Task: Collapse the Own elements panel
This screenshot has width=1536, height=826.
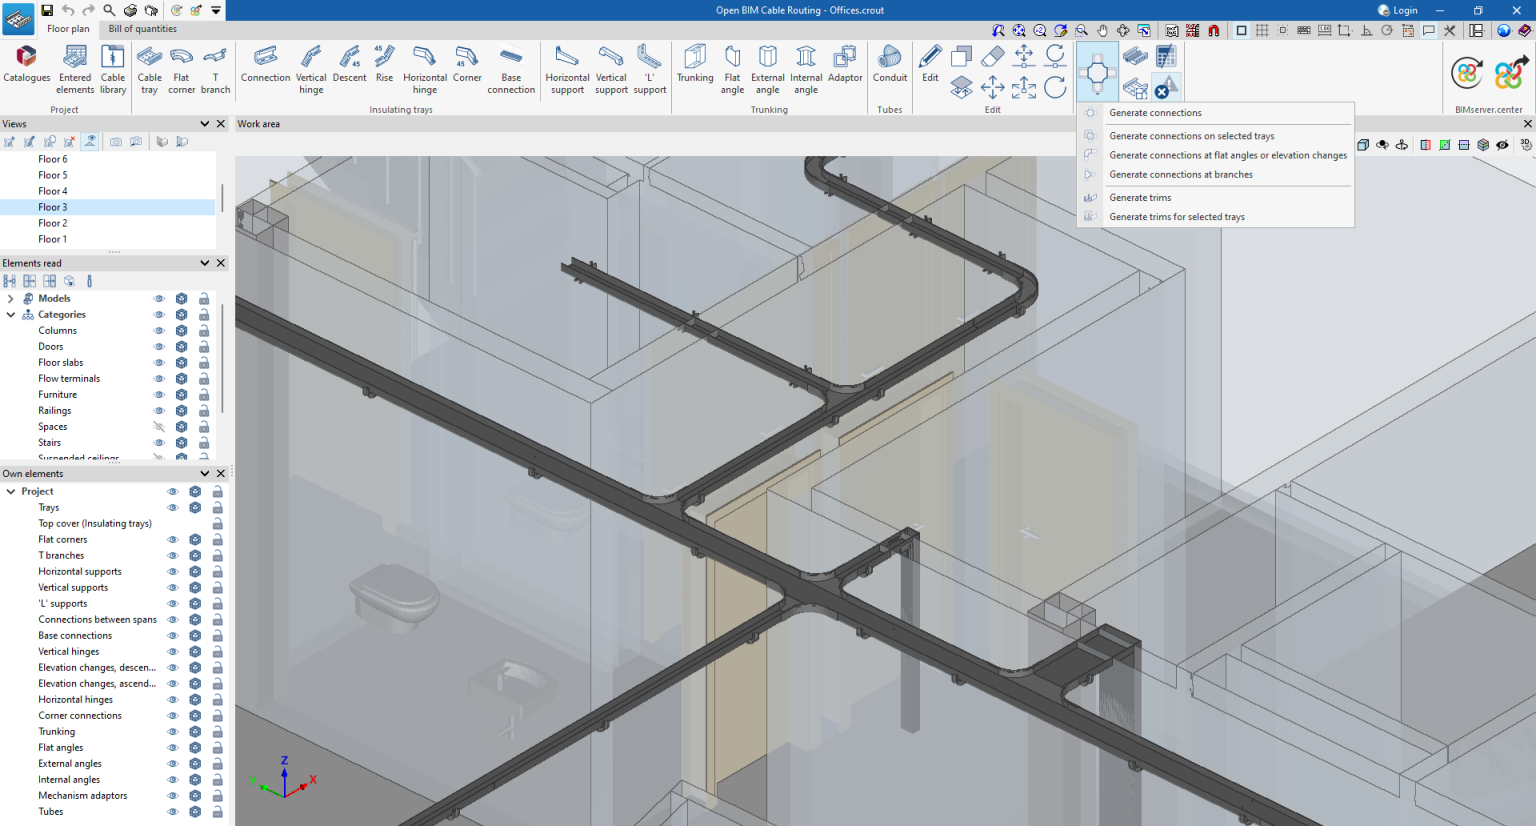Action: pyautogui.click(x=205, y=473)
